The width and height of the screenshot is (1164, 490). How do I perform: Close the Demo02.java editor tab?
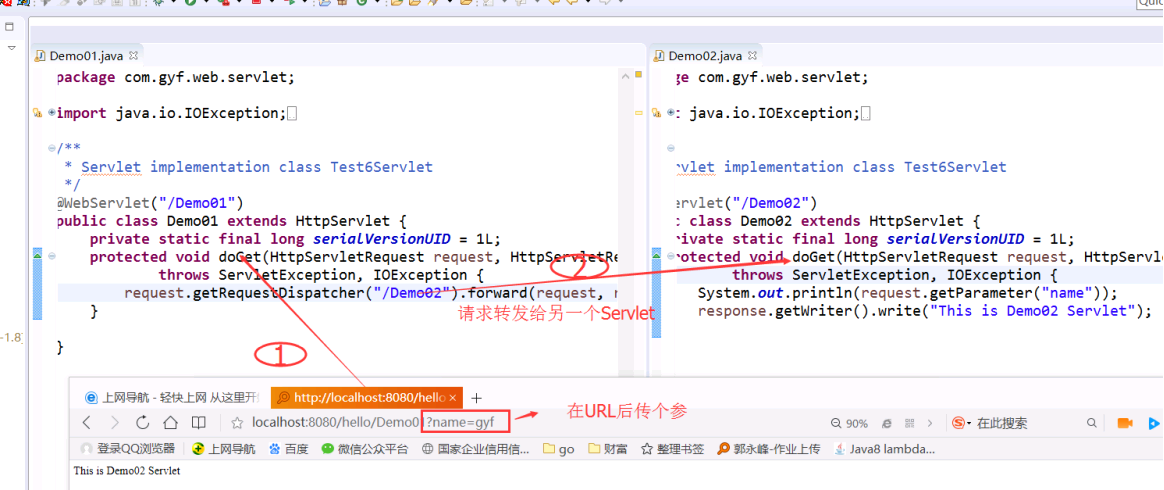[752, 56]
